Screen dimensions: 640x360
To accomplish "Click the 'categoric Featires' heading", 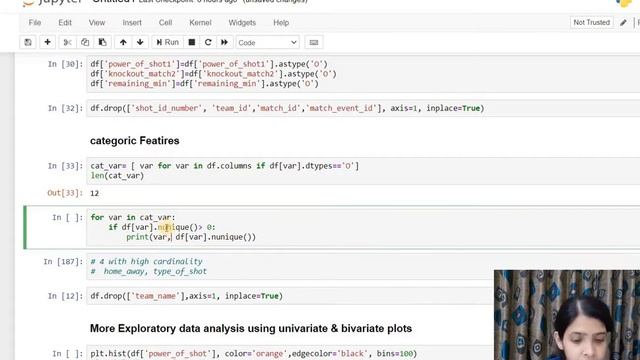I will pos(135,140).
